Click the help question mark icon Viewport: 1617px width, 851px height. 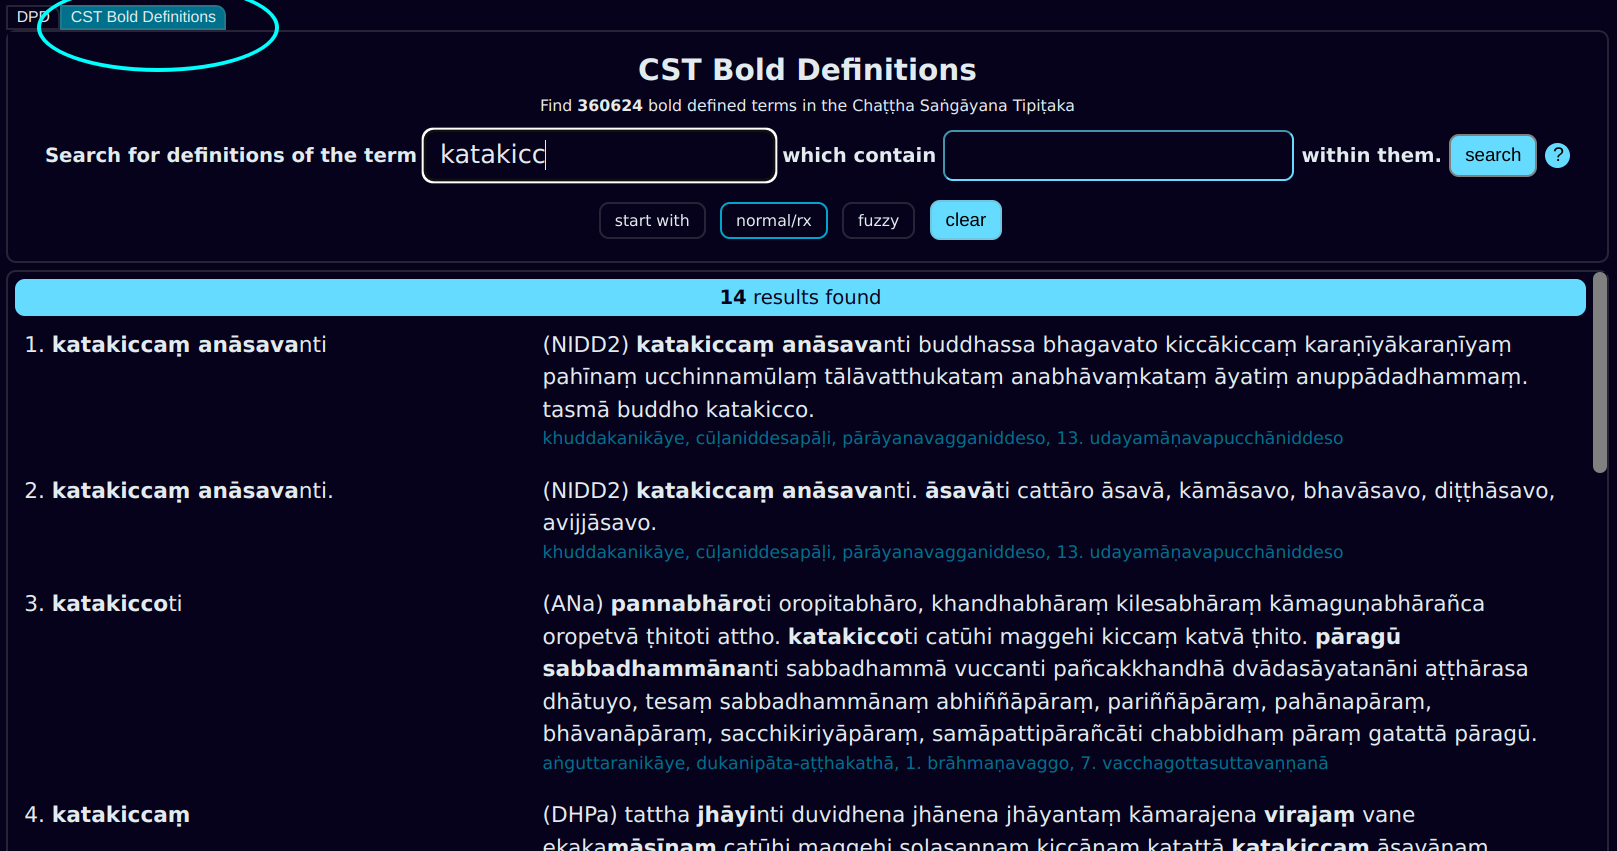tap(1557, 156)
